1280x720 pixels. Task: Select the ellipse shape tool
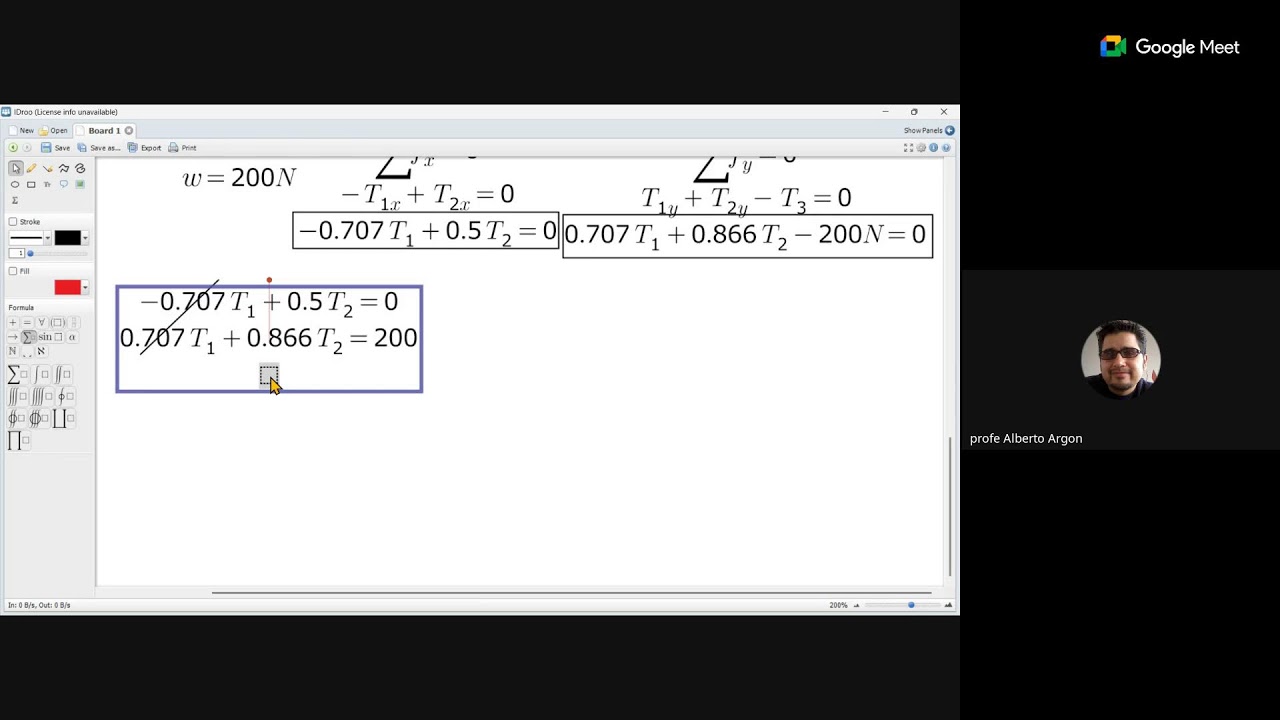pos(15,184)
